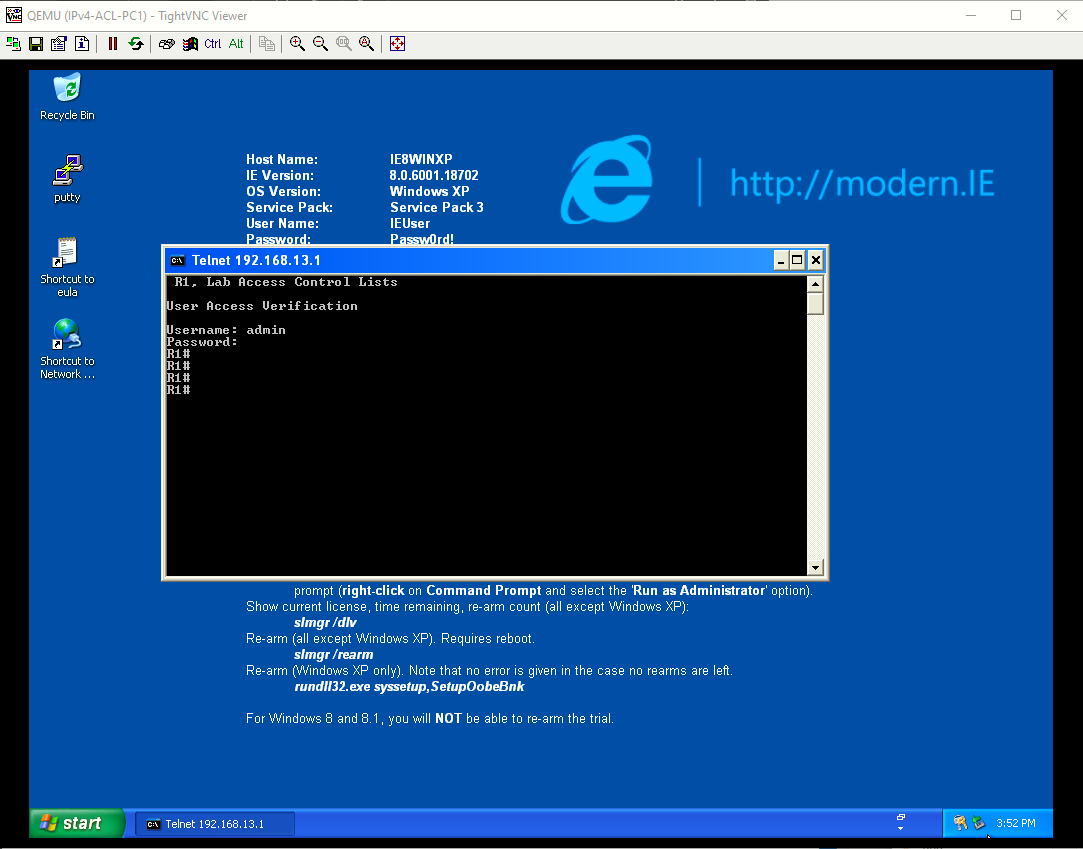Click the Telnet scrollbar up arrow

tap(815, 284)
